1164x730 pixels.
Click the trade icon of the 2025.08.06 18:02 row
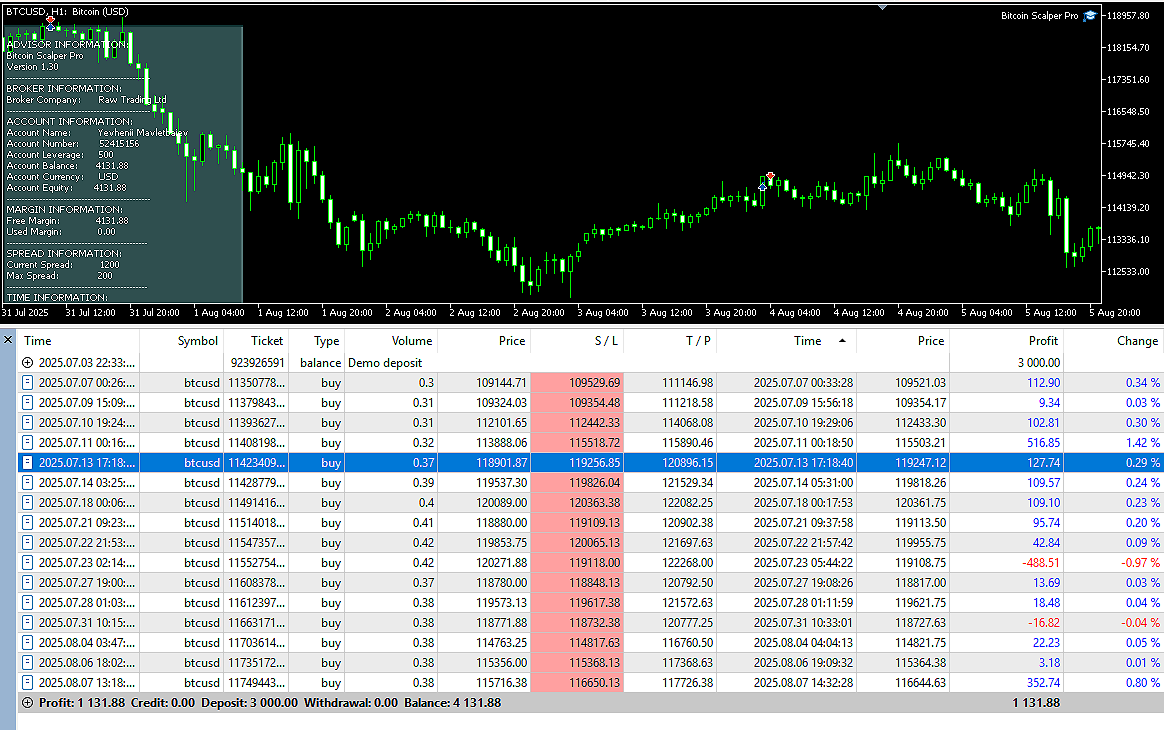27,663
